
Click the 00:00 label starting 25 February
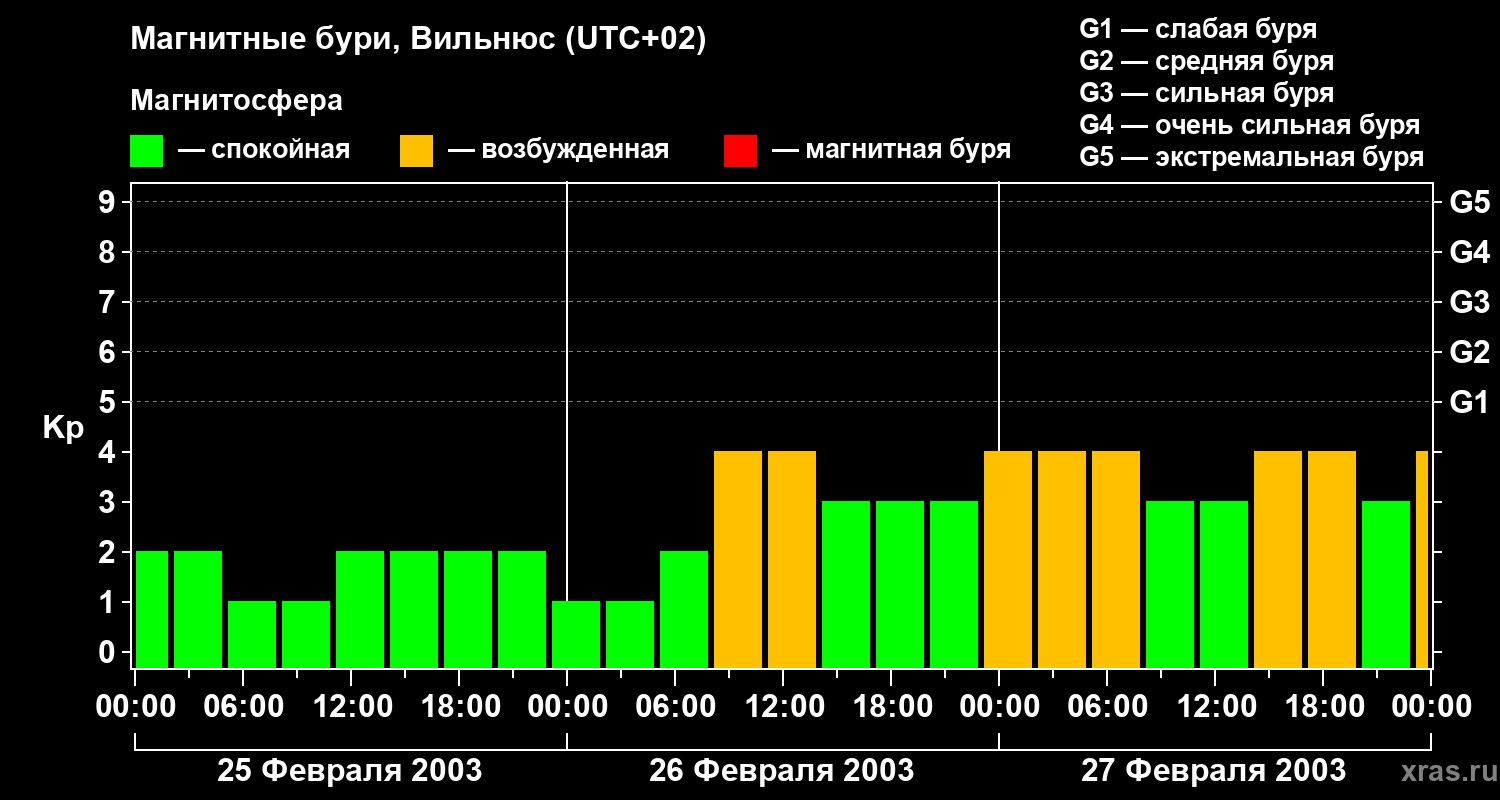[136, 707]
